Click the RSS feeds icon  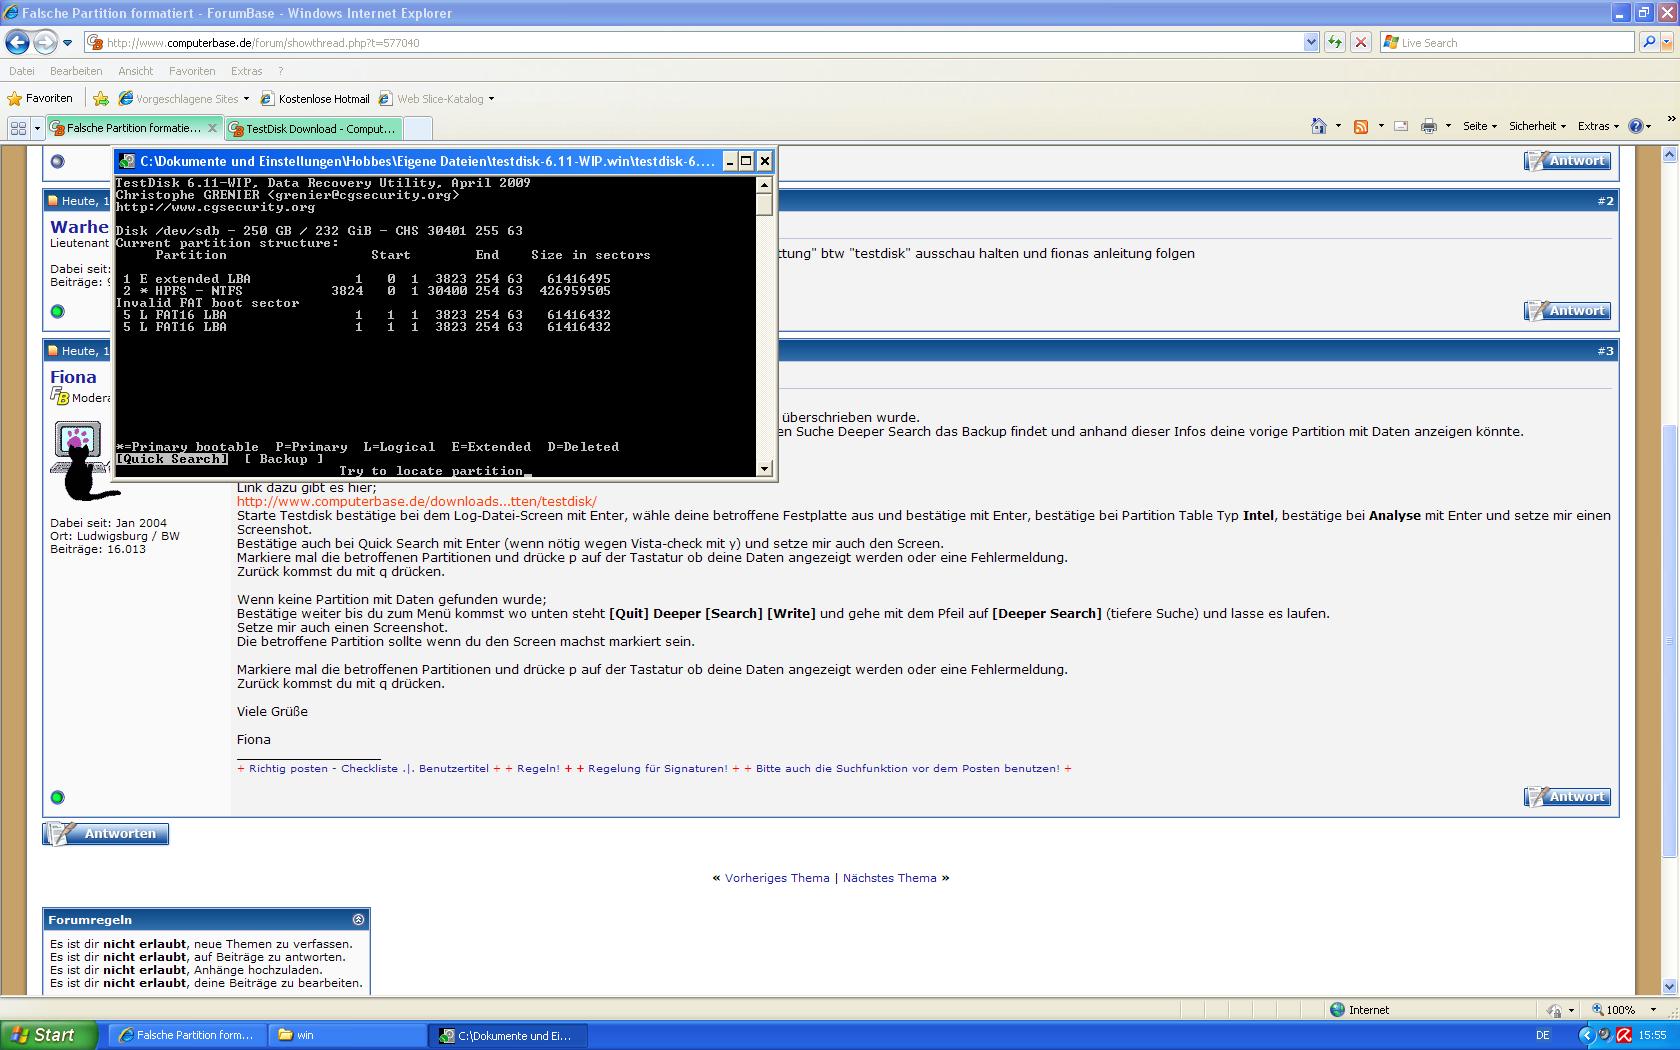[x=1361, y=126]
